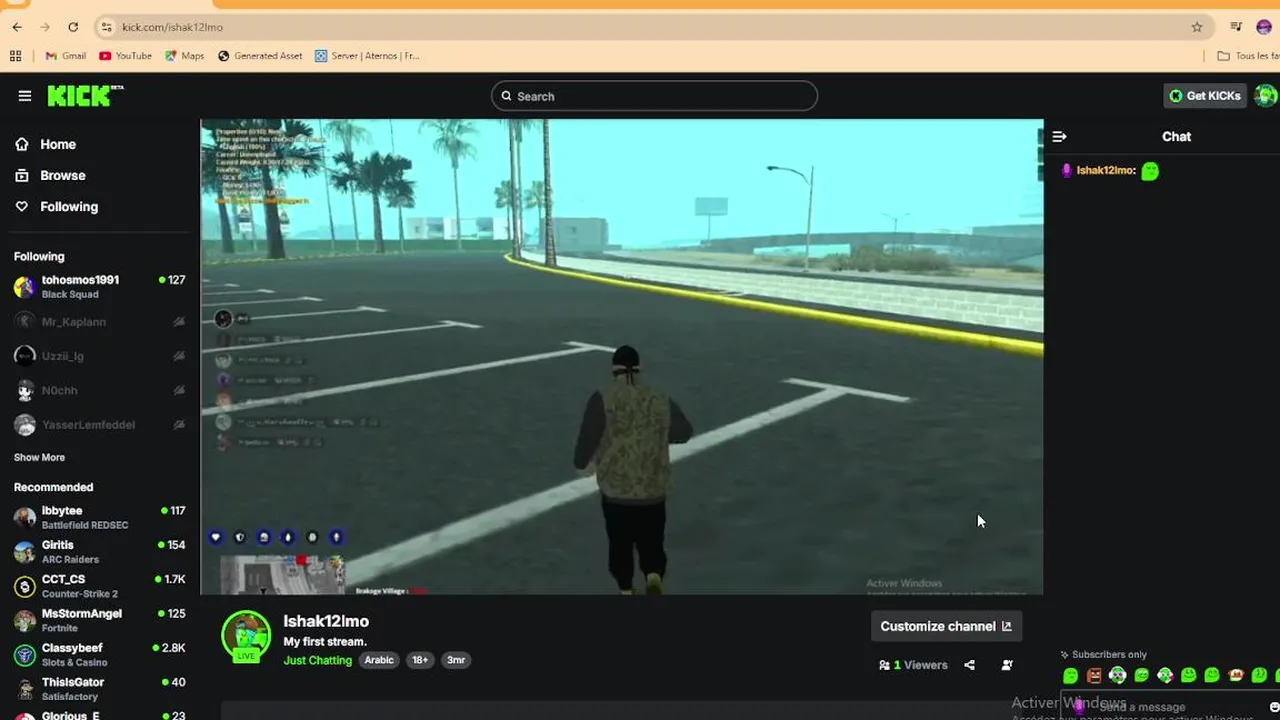Screen dimensions: 1280x720
Task: Click the Get KICKs button
Action: click(1205, 96)
